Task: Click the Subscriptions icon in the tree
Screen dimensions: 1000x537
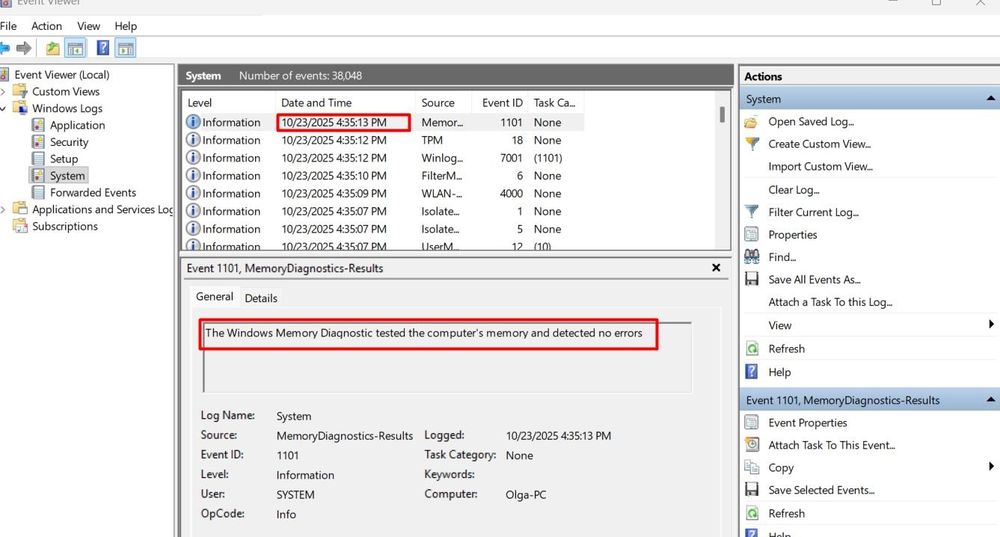Action: tap(20, 226)
